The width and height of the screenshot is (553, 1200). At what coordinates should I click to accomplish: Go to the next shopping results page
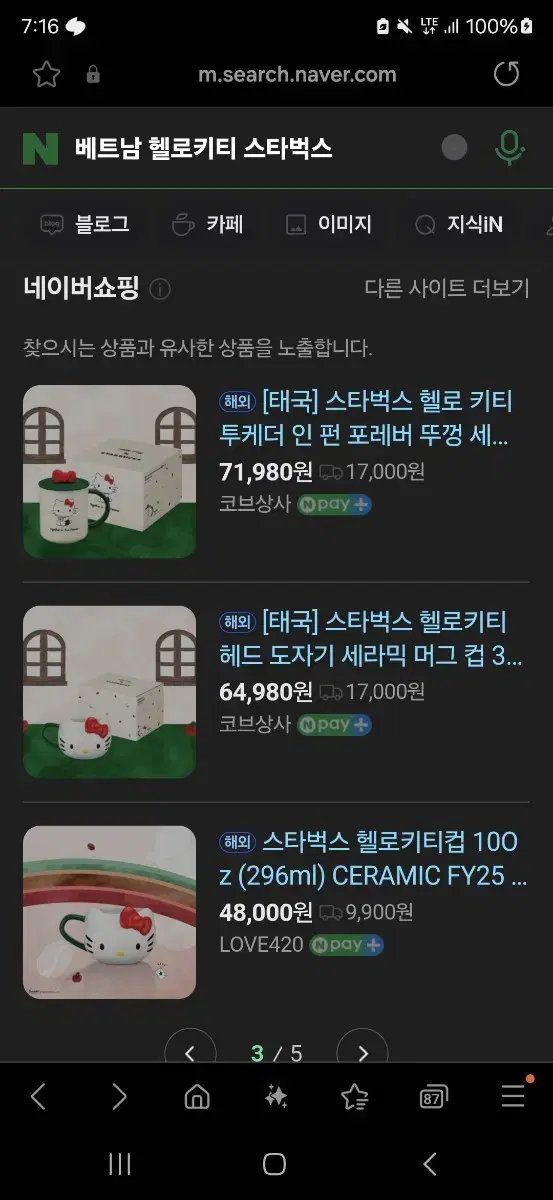point(362,1052)
